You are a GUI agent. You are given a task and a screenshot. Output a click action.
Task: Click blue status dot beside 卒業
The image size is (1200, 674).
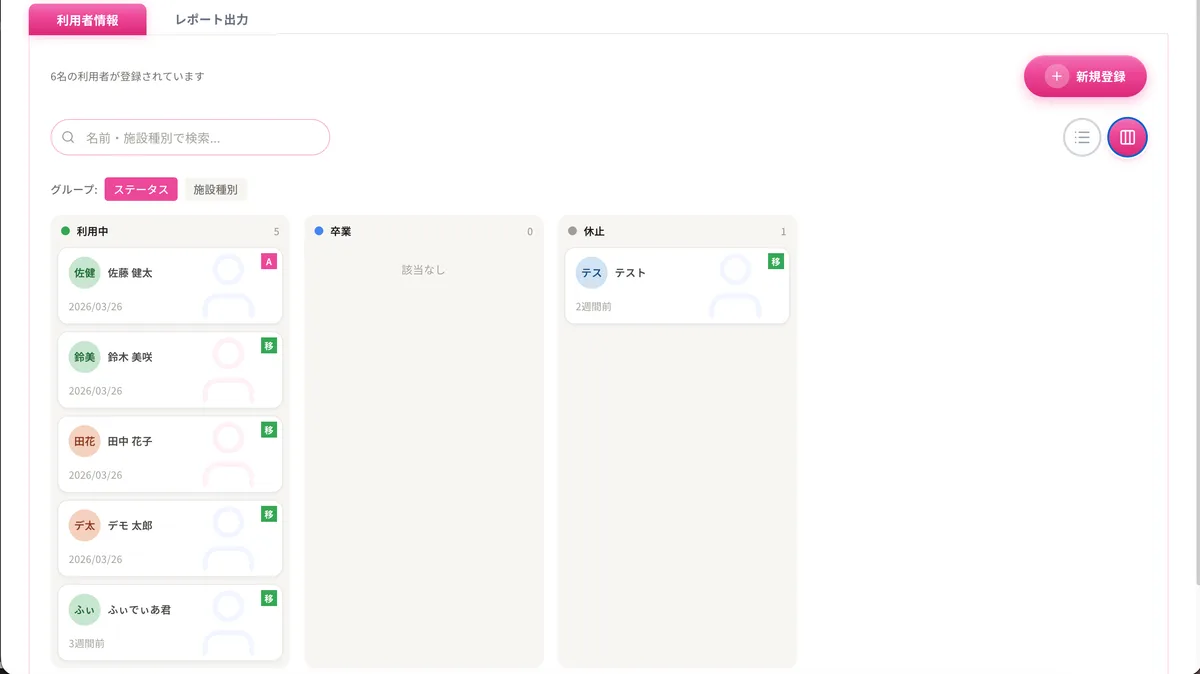click(x=319, y=231)
